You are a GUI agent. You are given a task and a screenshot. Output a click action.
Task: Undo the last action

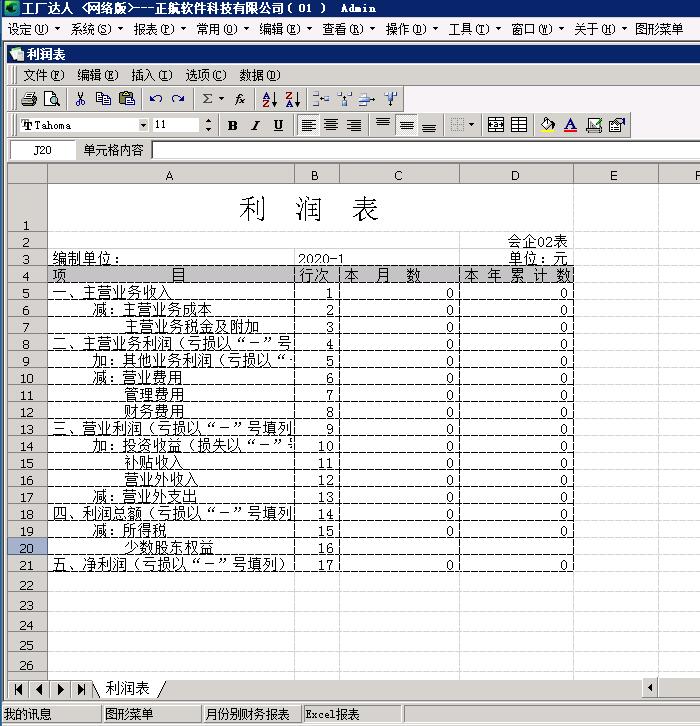click(155, 99)
